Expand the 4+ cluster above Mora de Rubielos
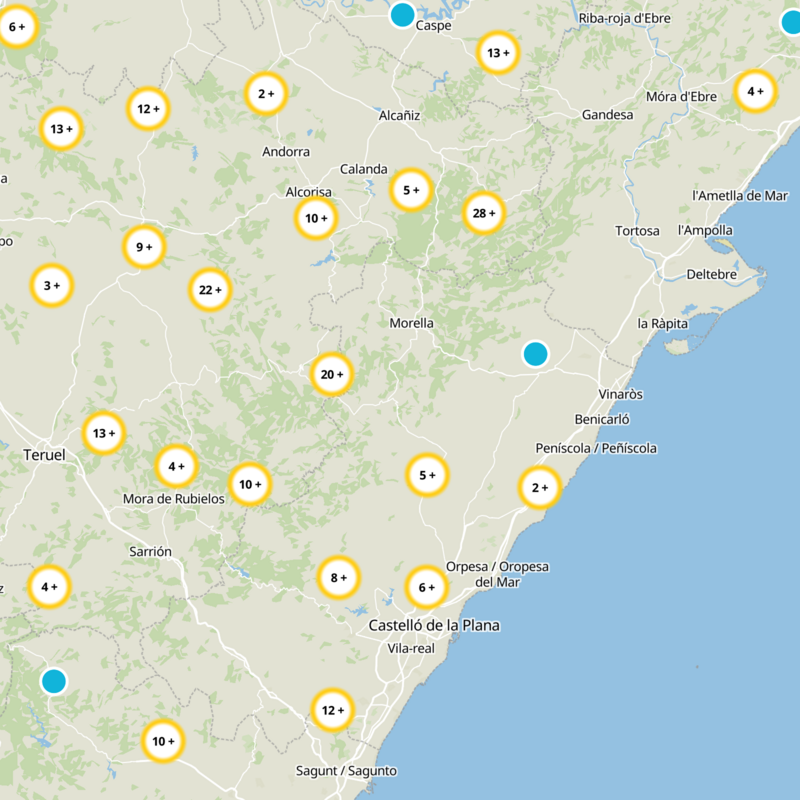Viewport: 800px width, 800px height. pyautogui.click(x=177, y=466)
